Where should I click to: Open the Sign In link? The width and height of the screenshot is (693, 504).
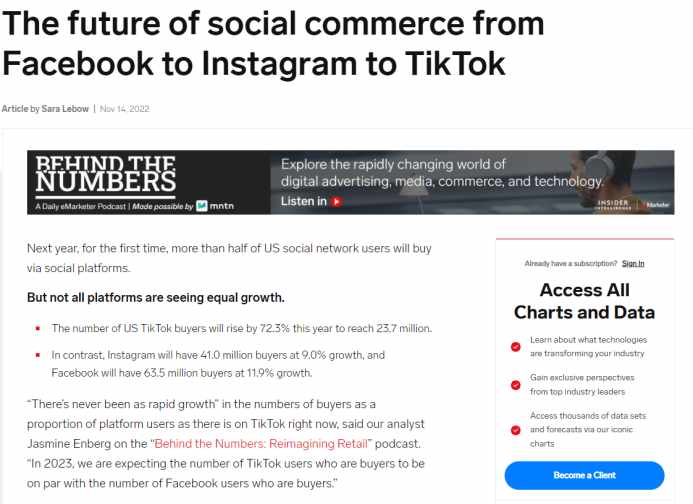[x=633, y=263]
